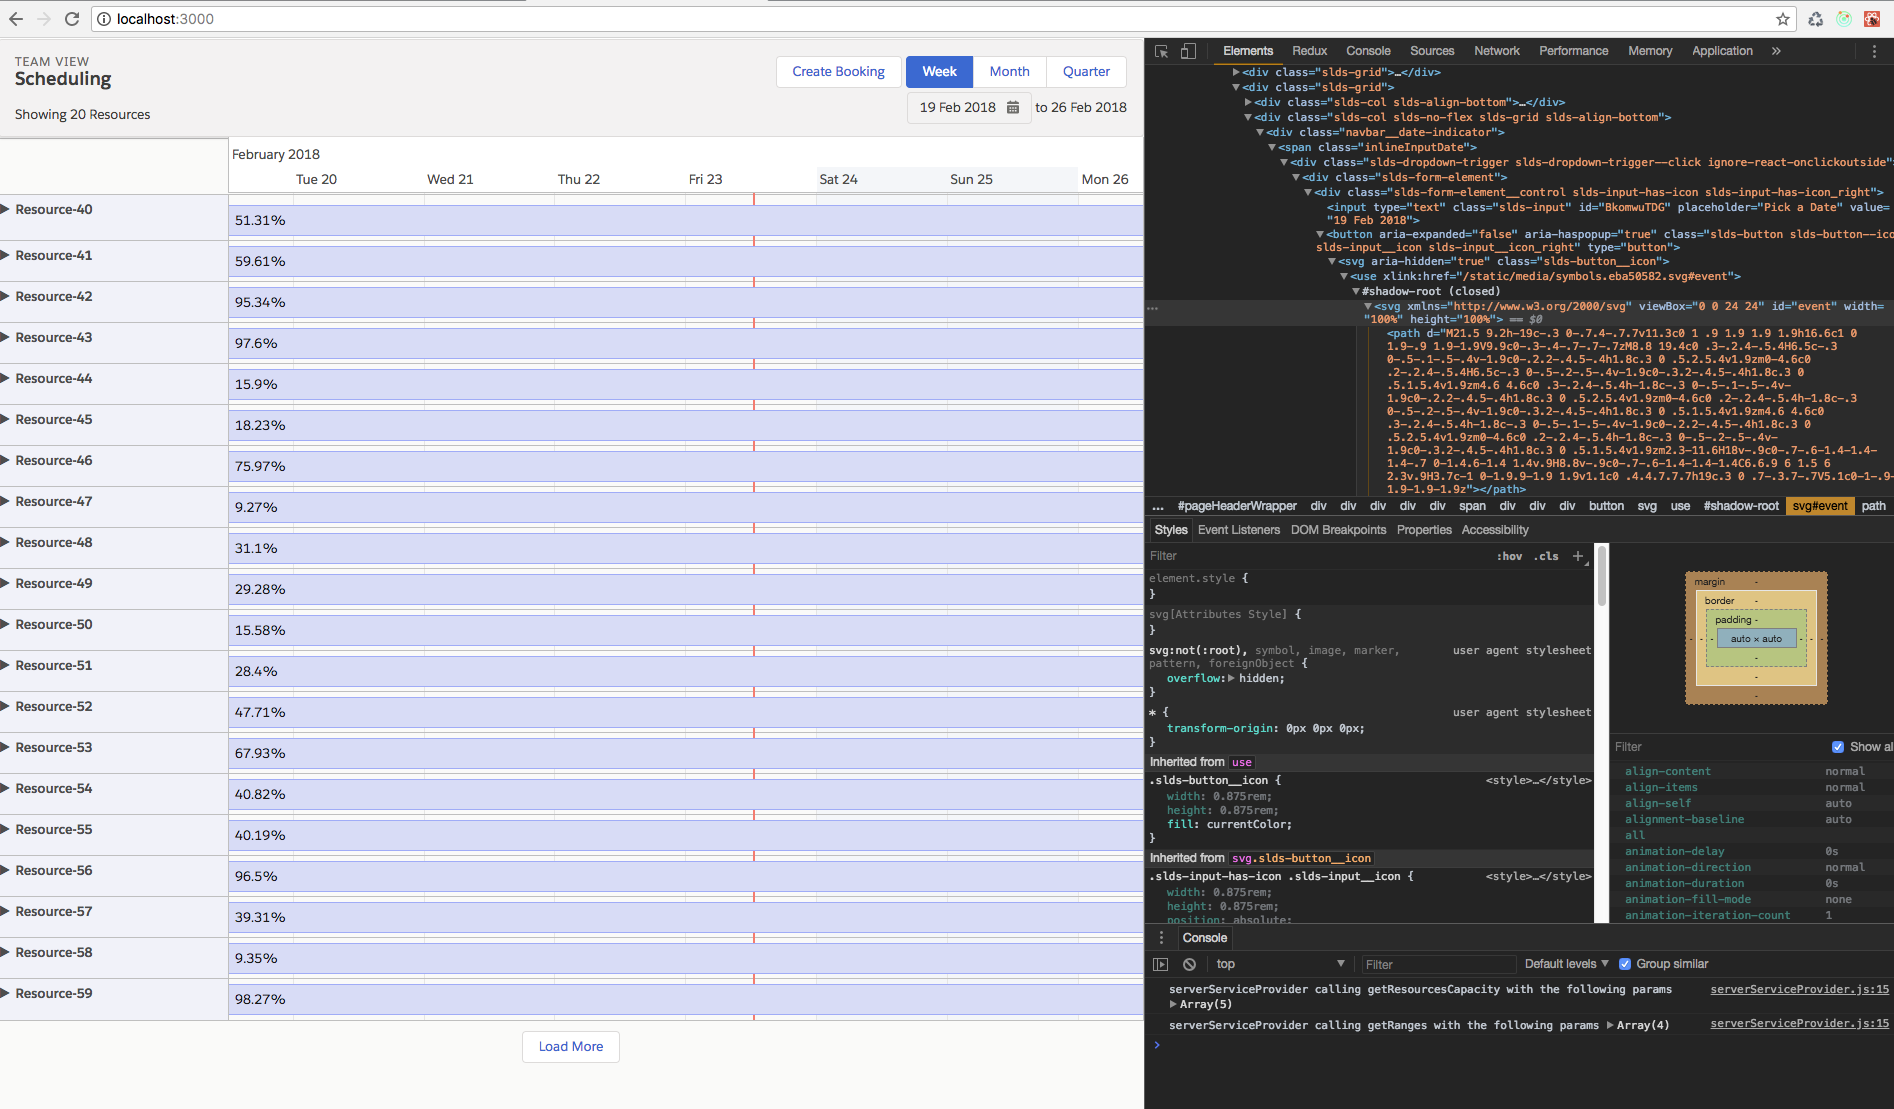Open the Default levels dropdown
The width and height of the screenshot is (1894, 1109).
pyautogui.click(x=1564, y=963)
